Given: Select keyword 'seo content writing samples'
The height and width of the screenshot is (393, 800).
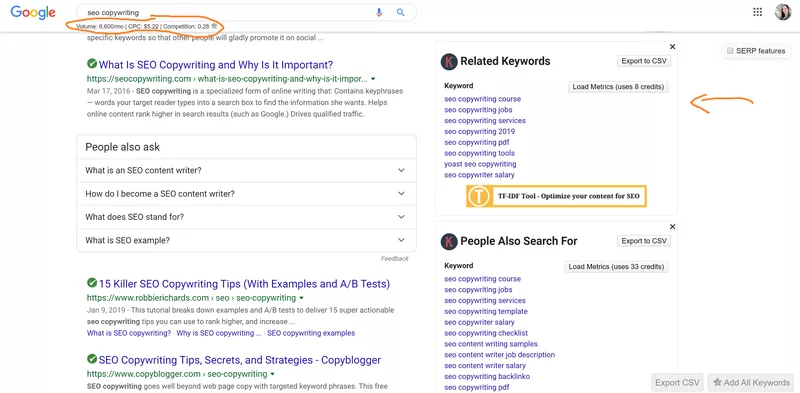Looking at the screenshot, I should (x=491, y=344).
